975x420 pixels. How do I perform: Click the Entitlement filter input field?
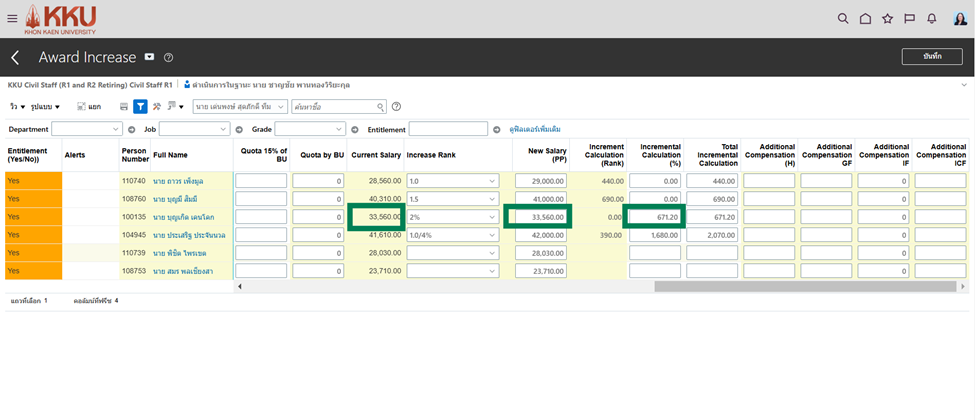point(448,129)
